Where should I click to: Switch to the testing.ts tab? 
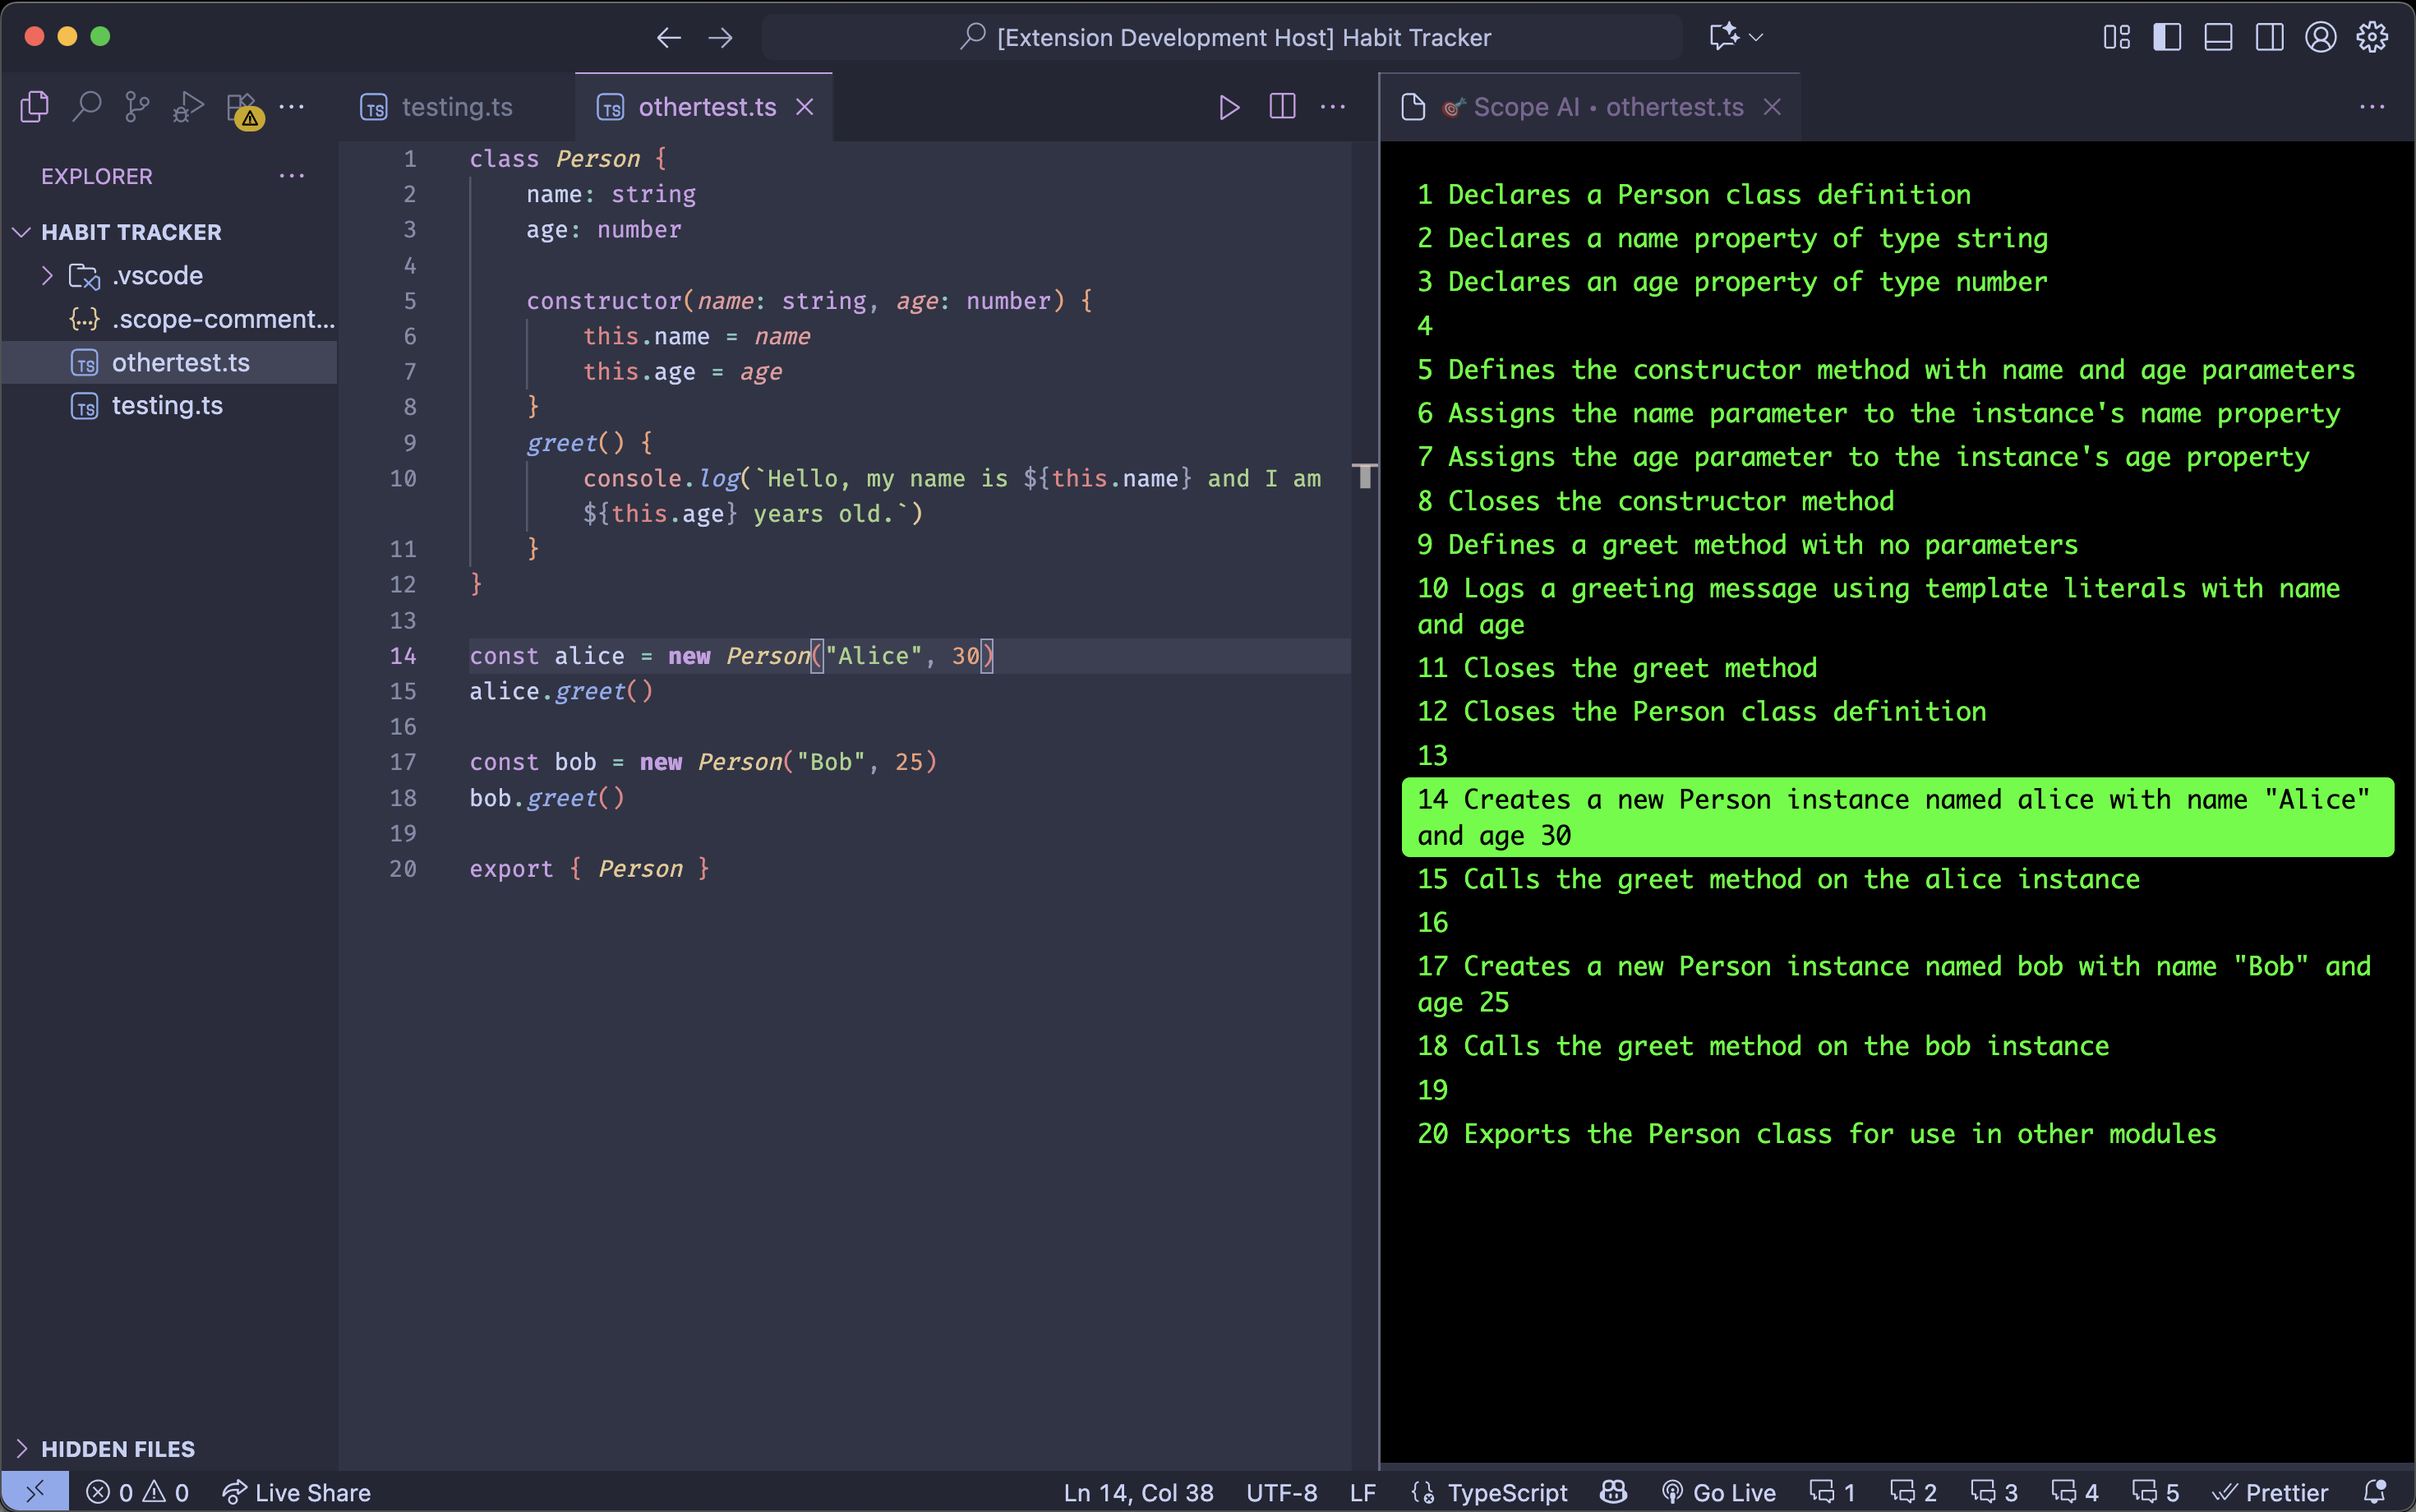(x=456, y=107)
